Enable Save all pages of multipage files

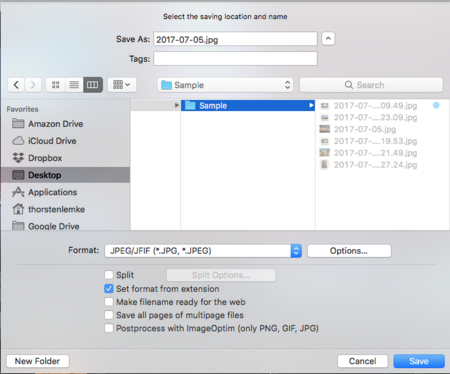tap(109, 315)
